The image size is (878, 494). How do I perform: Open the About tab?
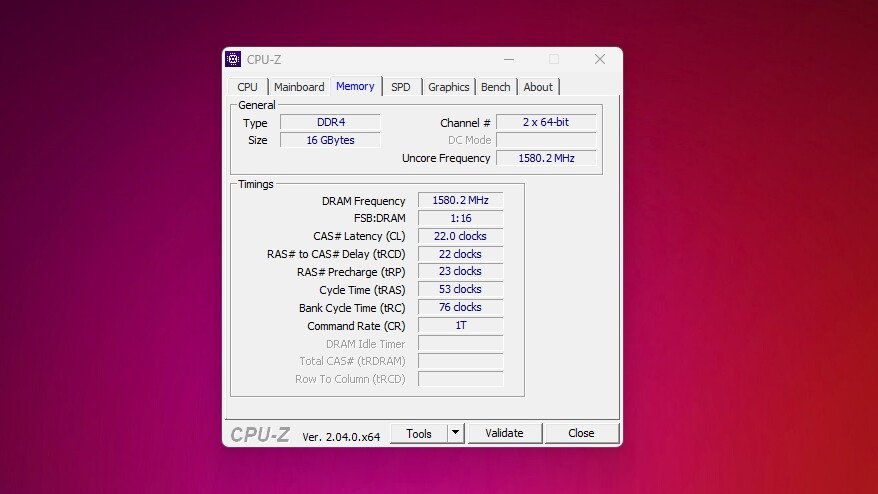pos(538,87)
